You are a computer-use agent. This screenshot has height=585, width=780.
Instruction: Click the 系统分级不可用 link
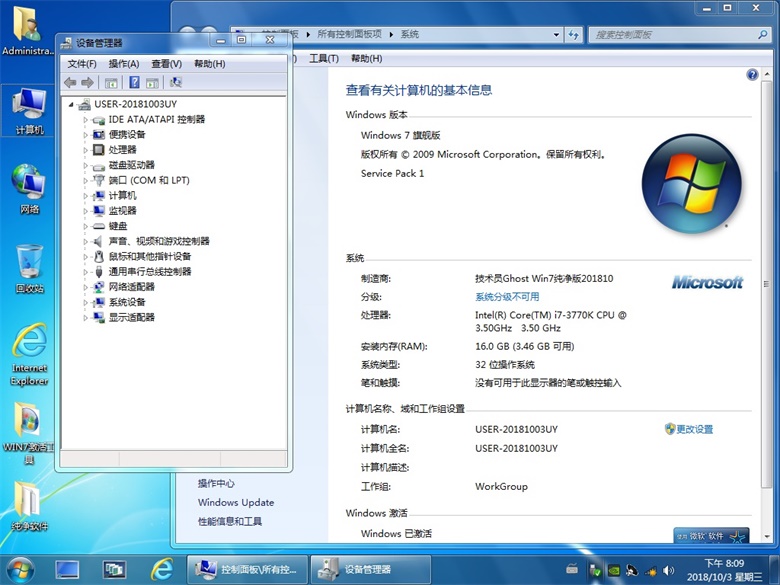click(506, 297)
